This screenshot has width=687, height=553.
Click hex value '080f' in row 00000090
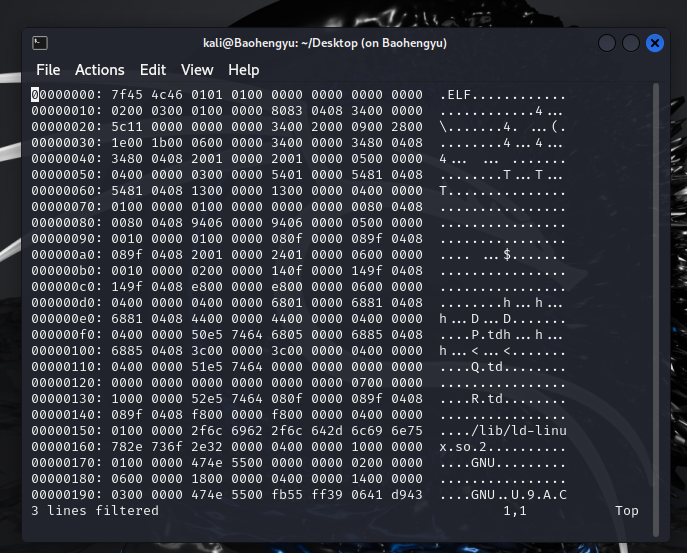(287, 238)
